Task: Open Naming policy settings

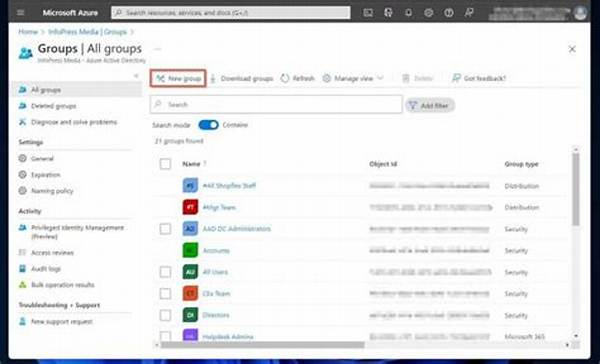Action: 46,191
